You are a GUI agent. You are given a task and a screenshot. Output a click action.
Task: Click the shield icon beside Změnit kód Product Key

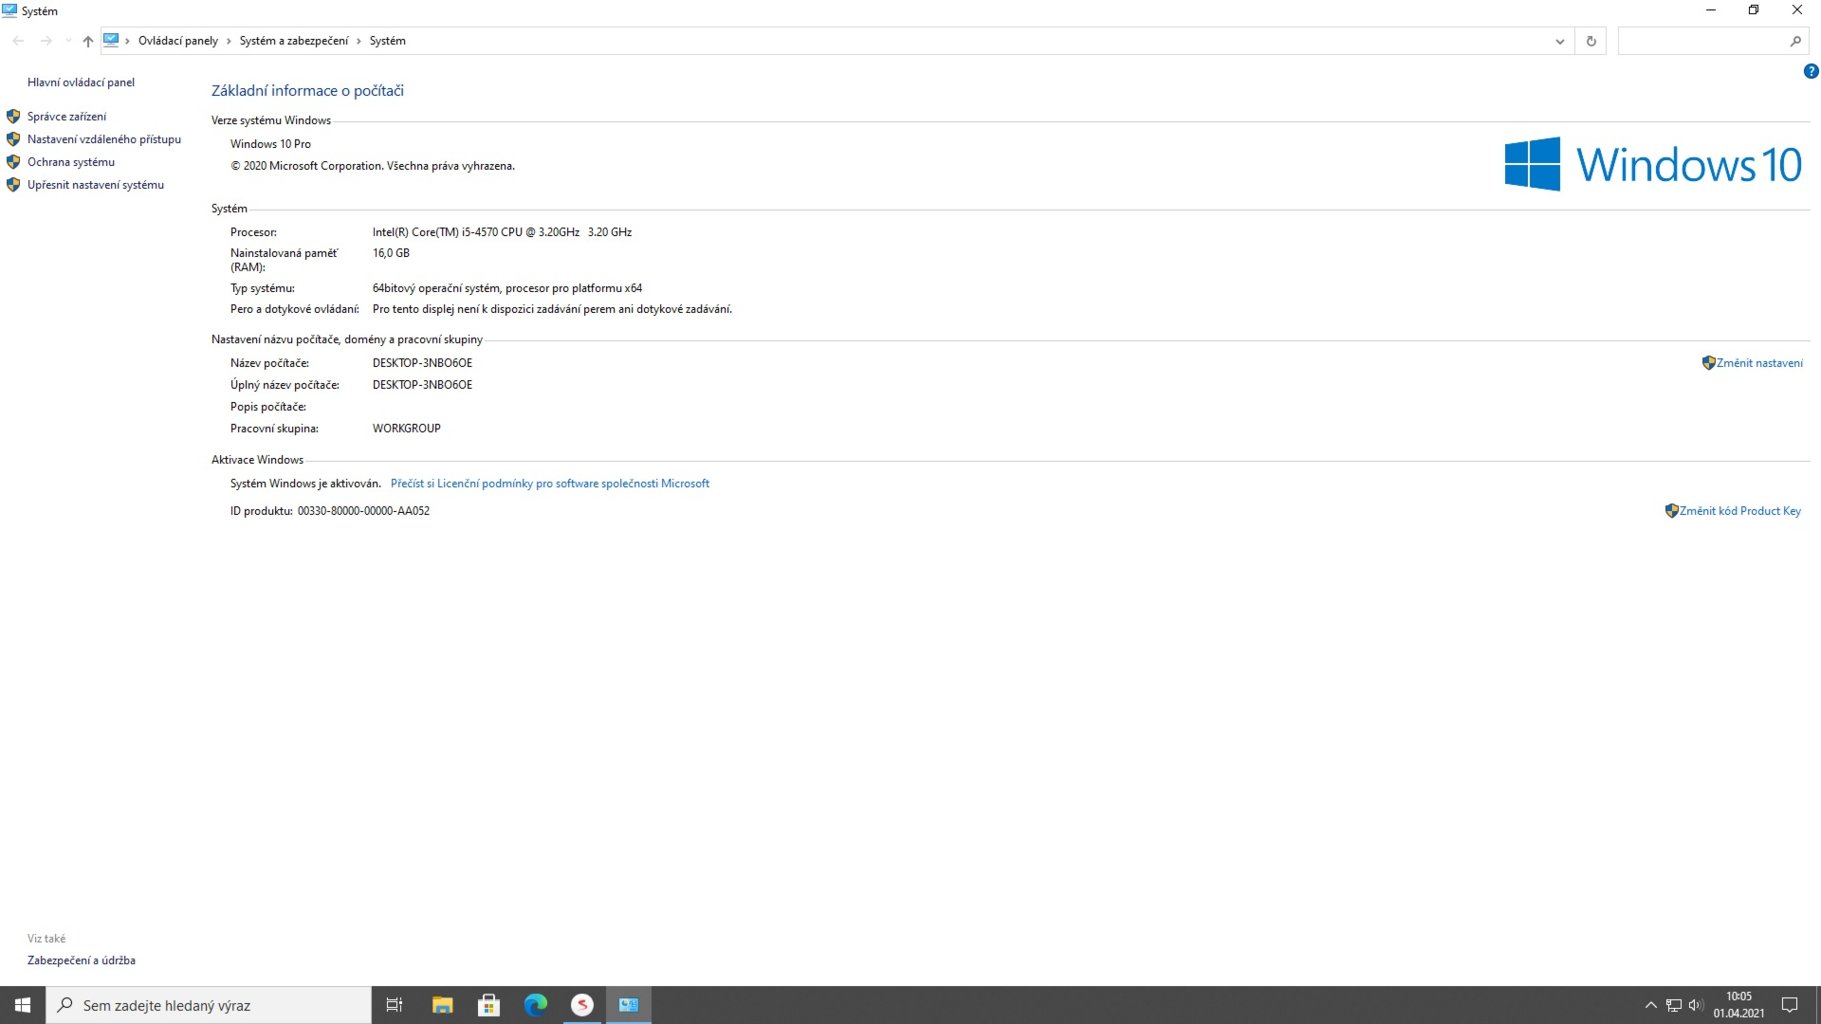tap(1672, 511)
